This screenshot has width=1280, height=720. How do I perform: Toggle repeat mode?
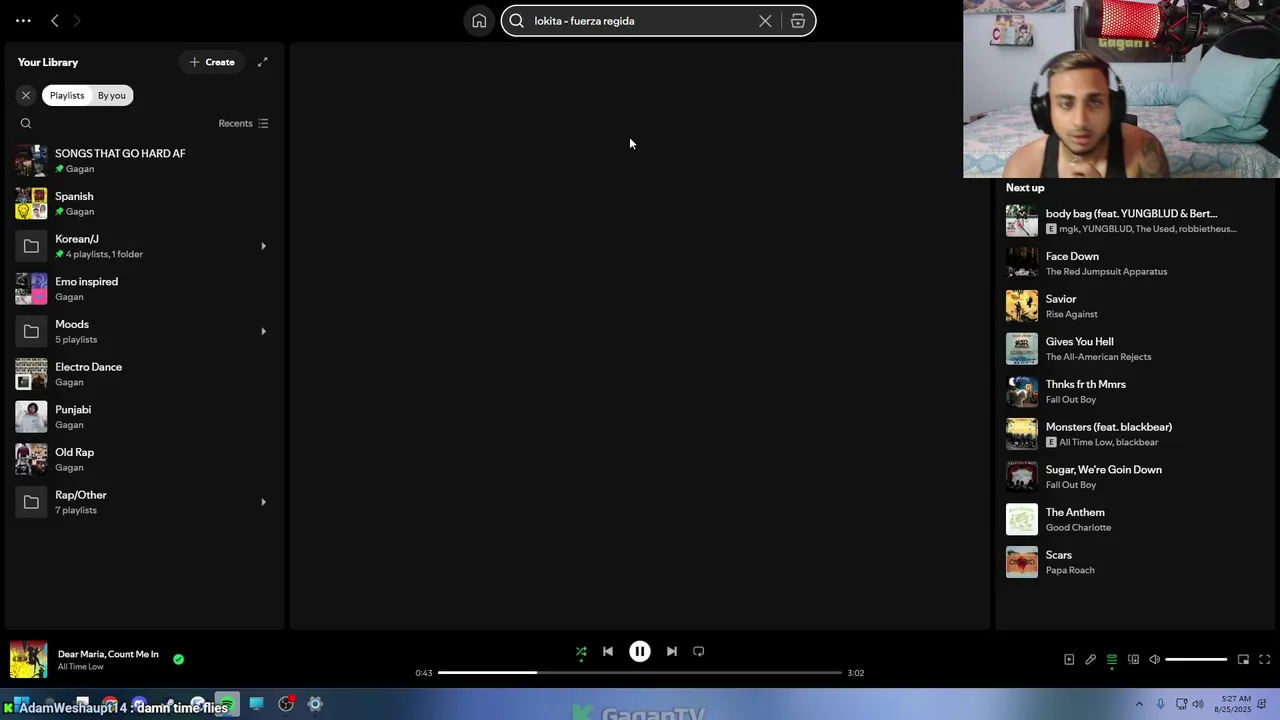pyautogui.click(x=699, y=651)
